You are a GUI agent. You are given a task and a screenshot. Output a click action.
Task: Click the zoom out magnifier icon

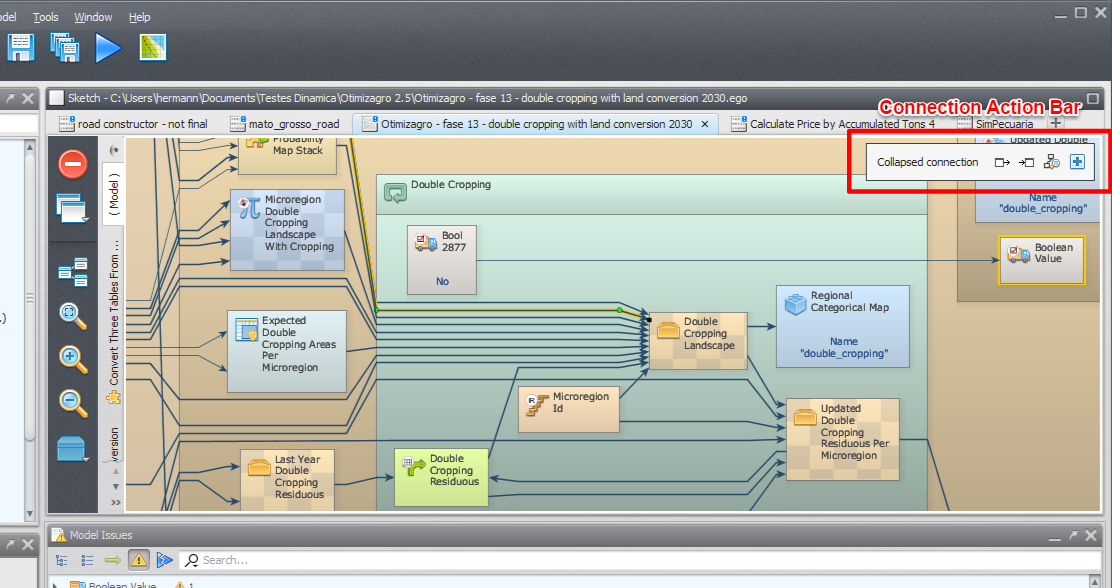[x=73, y=402]
